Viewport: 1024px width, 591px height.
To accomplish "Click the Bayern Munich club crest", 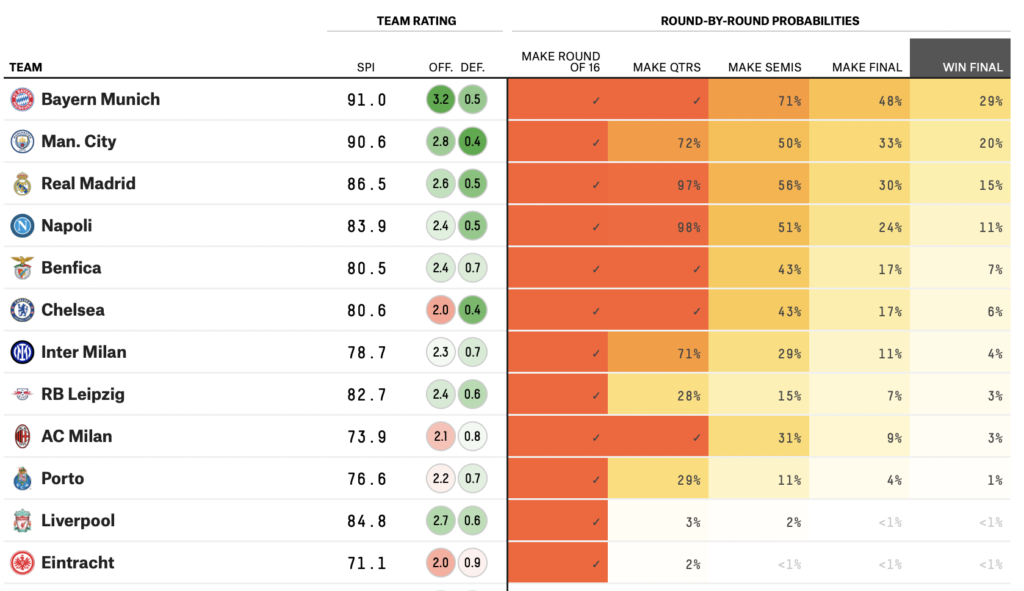I will click(x=22, y=99).
